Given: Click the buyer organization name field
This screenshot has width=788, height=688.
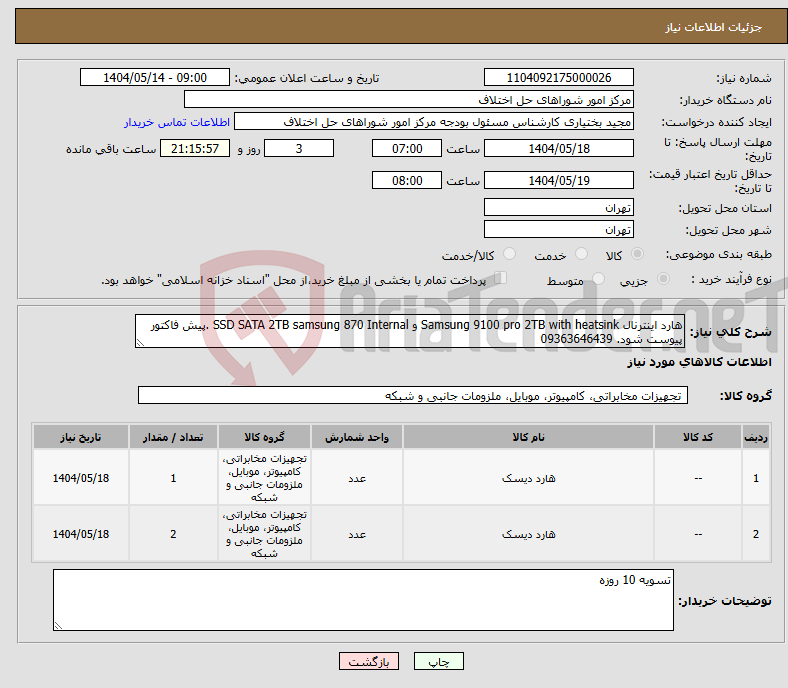Looking at the screenshot, I should click(x=409, y=100).
